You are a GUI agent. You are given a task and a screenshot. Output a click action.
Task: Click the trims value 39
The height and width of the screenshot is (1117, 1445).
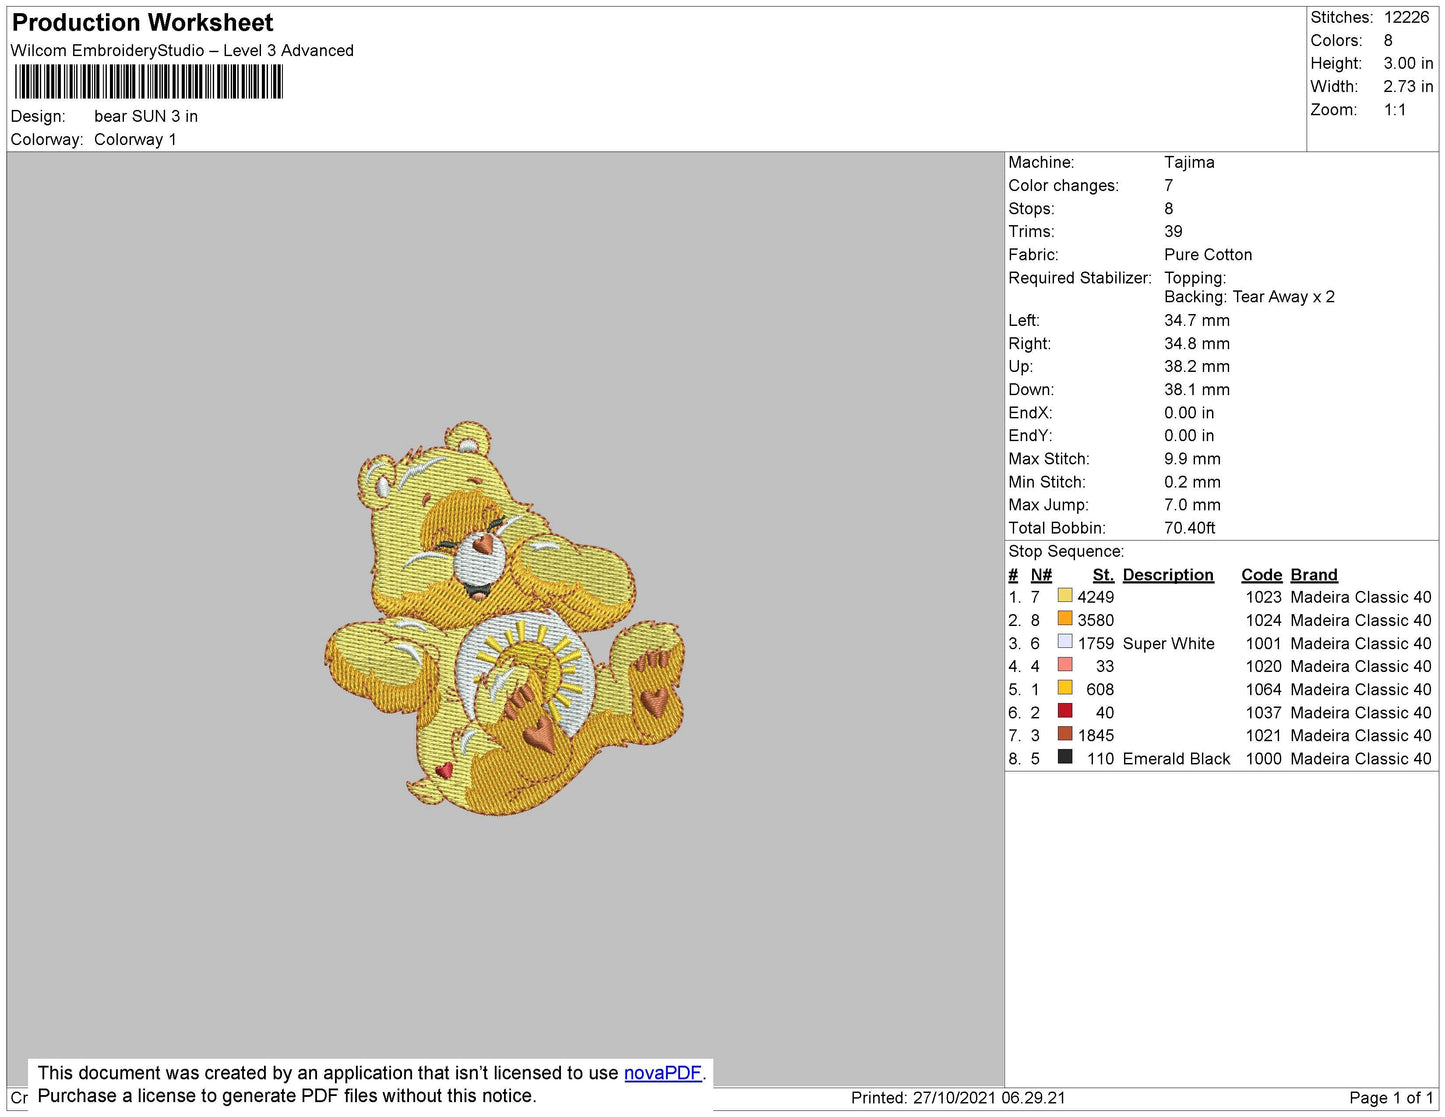click(x=1173, y=231)
